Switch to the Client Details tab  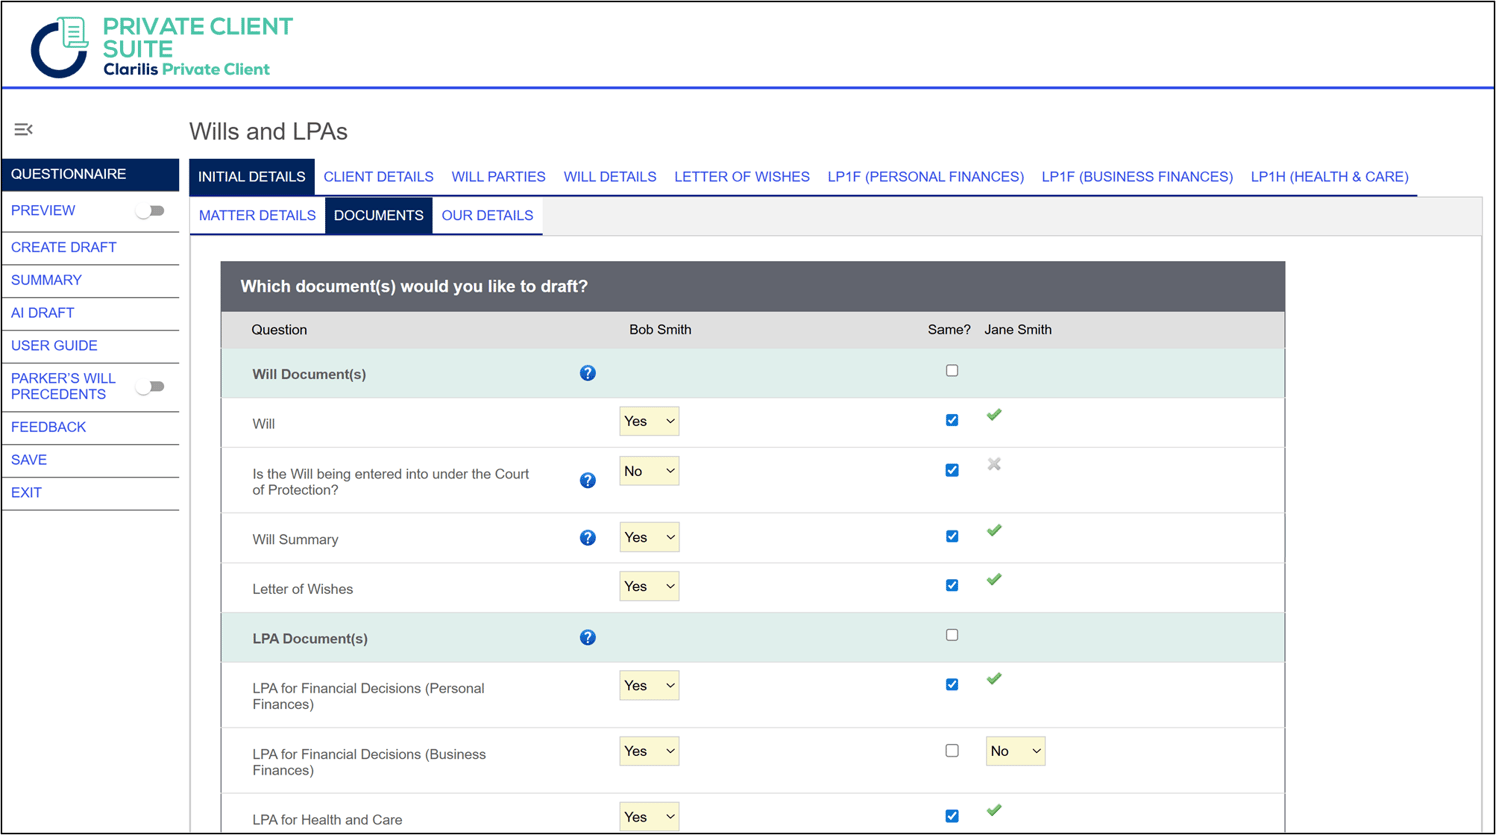[x=378, y=177]
